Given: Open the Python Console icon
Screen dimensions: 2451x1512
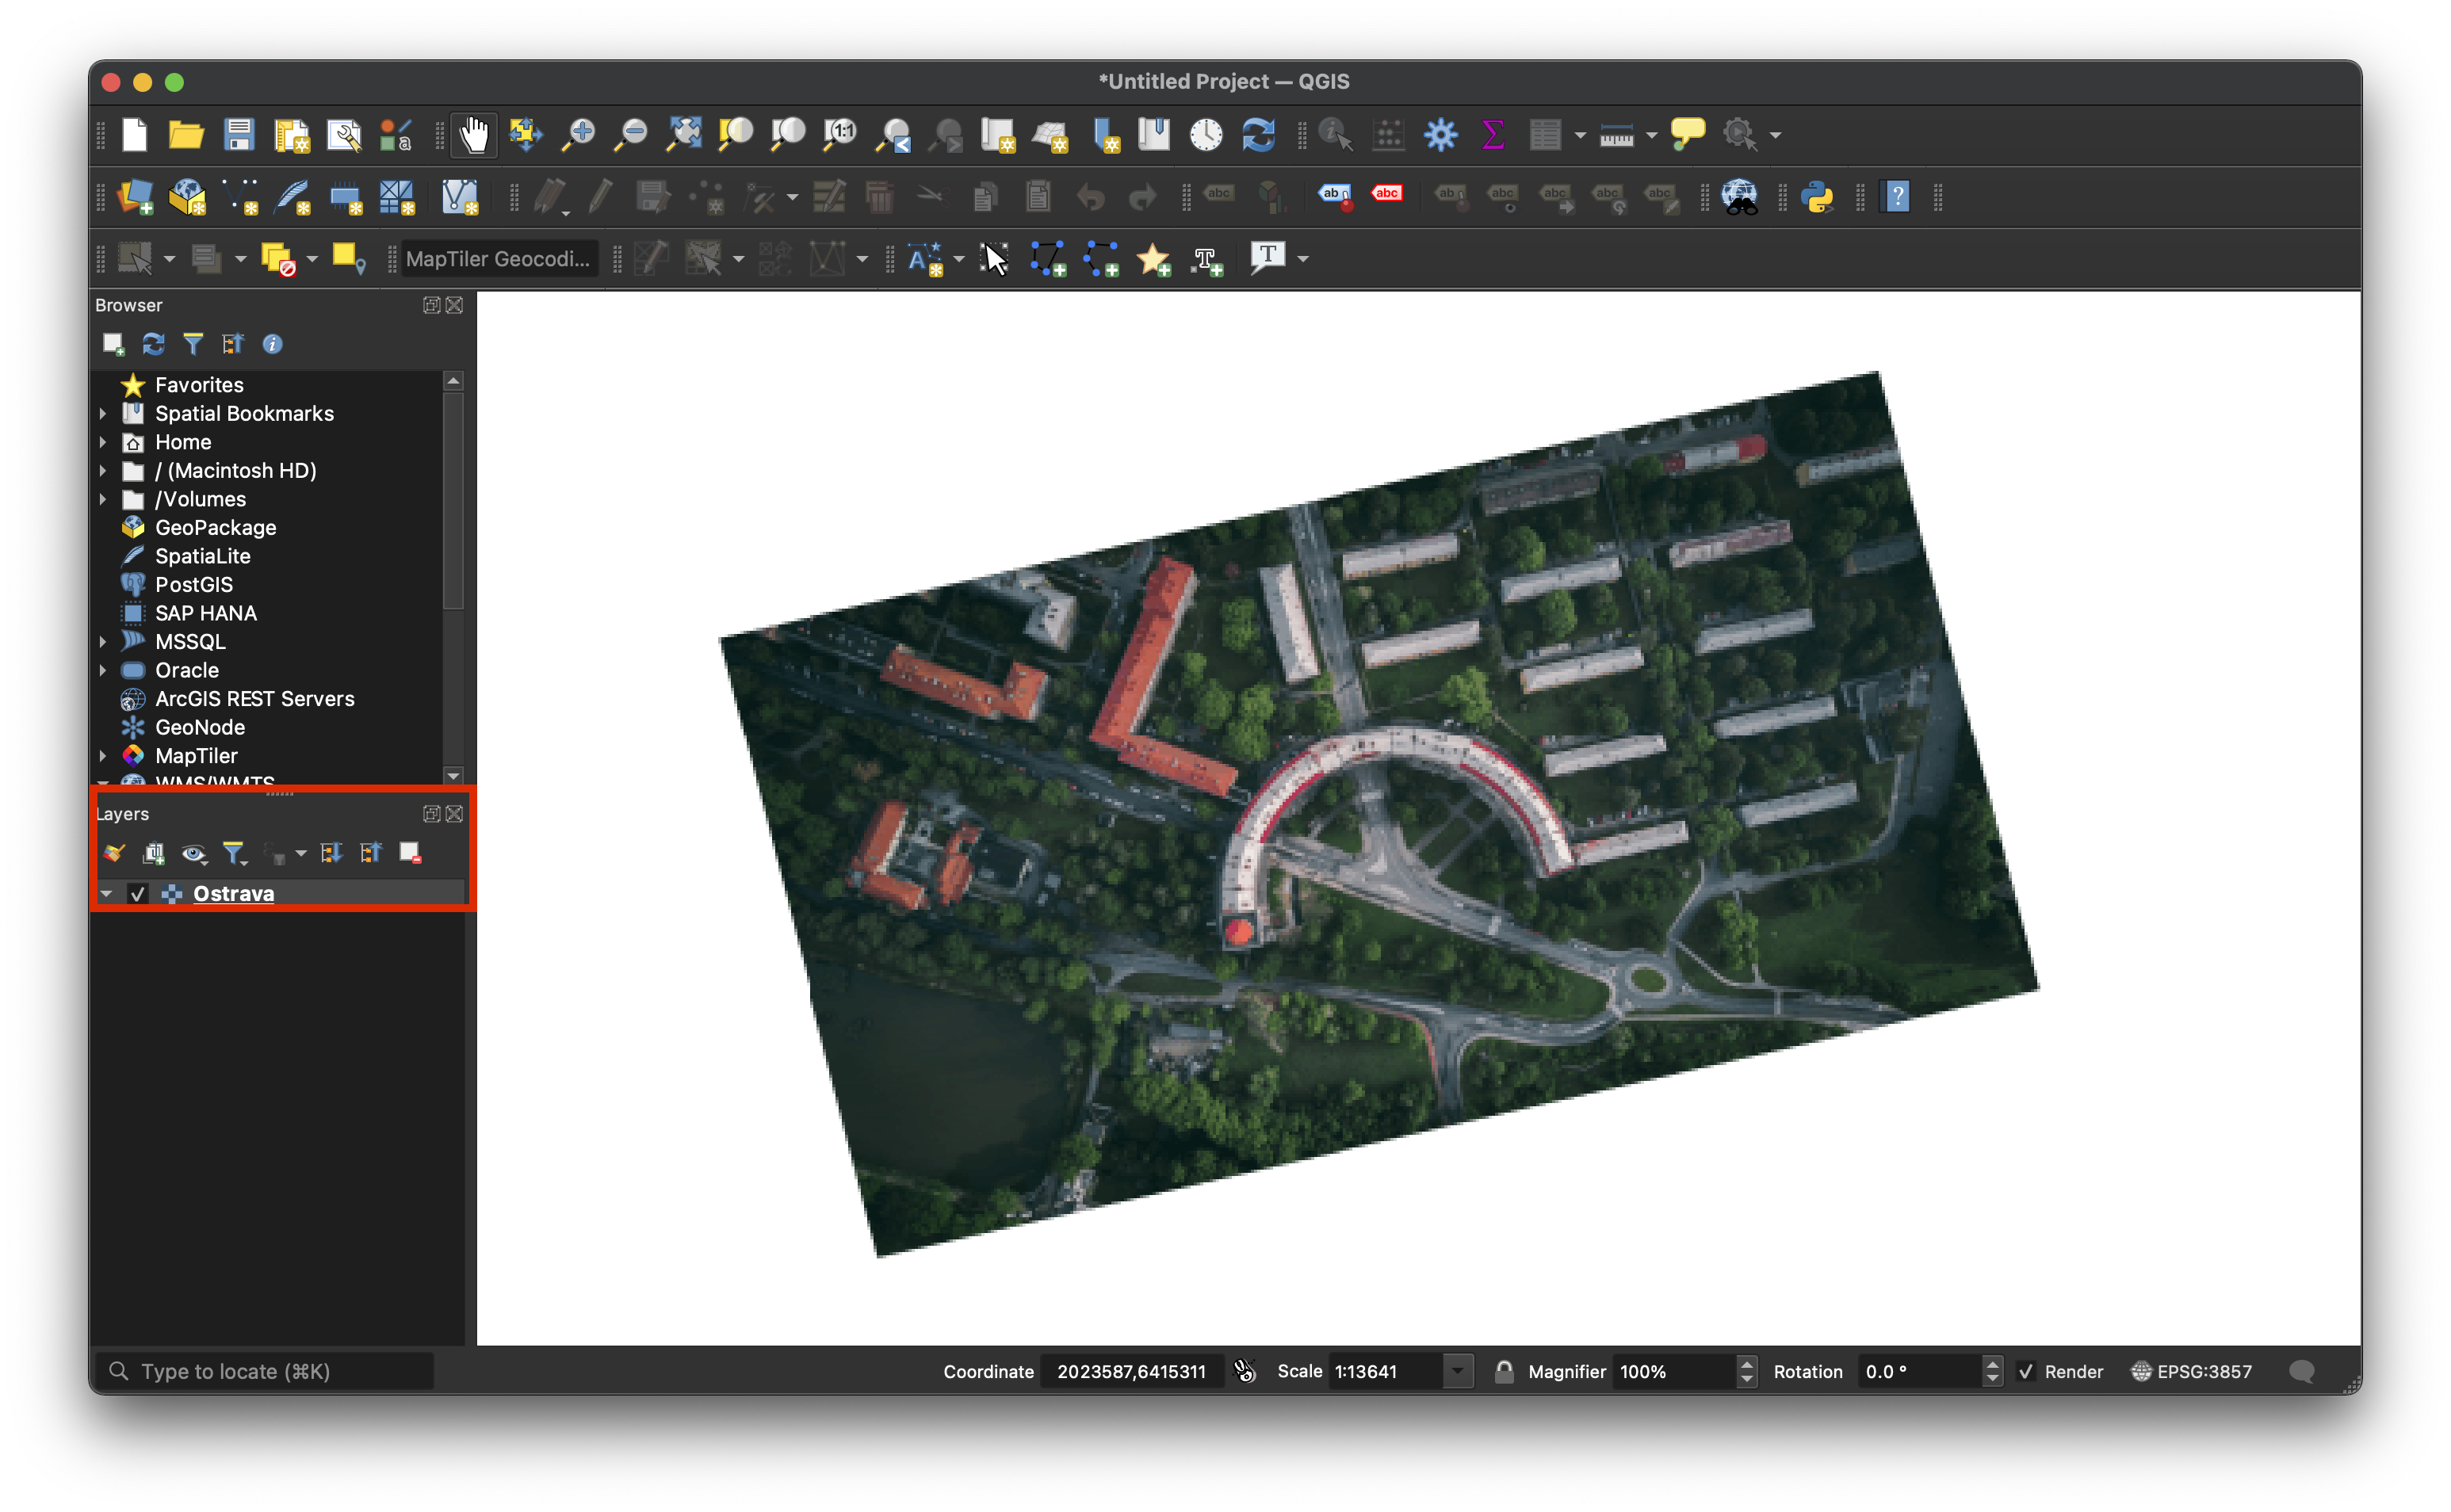Looking at the screenshot, I should (x=1817, y=196).
